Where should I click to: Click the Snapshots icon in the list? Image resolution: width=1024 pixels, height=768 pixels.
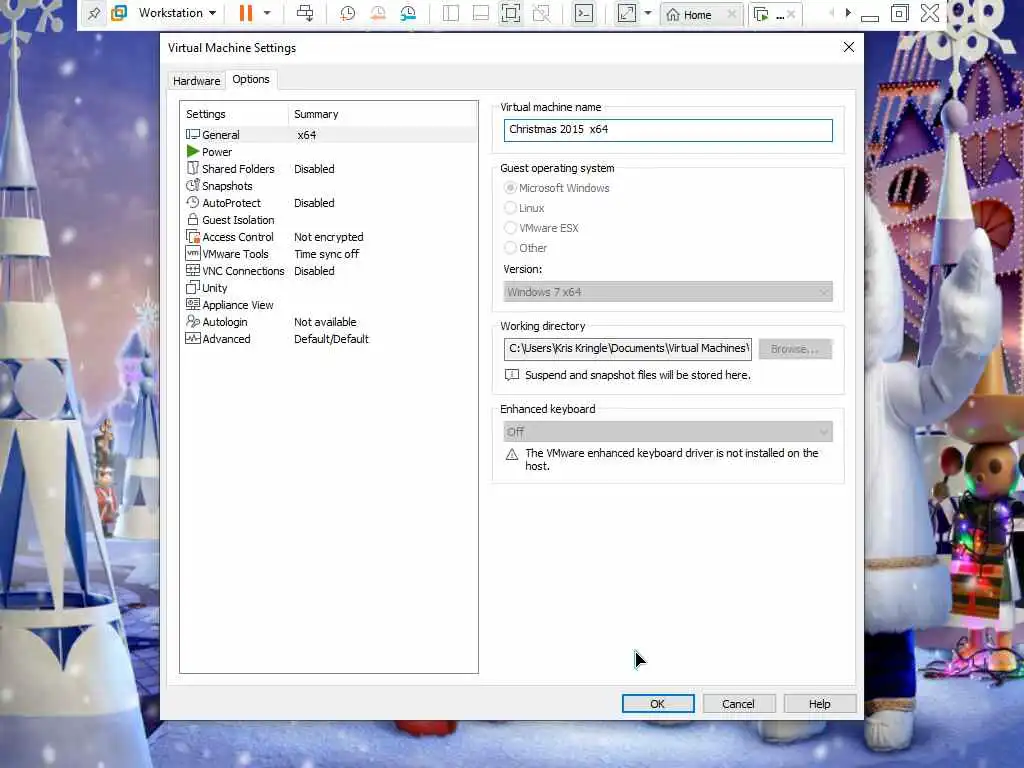tap(193, 185)
